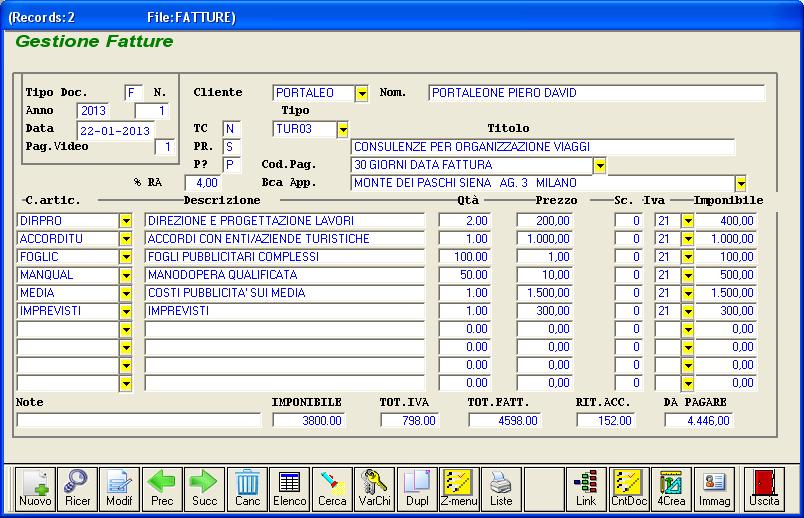Click the Imponibile value 1.000,00 for ACCORDITU
This screenshot has width=804, height=518.
pyautogui.click(x=726, y=238)
